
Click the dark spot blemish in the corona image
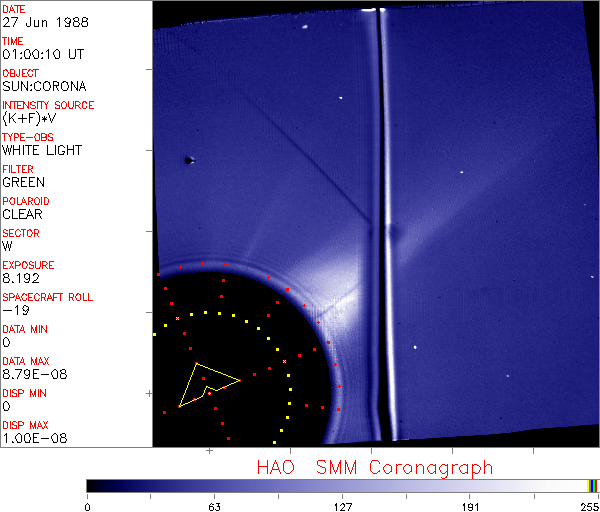[188, 160]
